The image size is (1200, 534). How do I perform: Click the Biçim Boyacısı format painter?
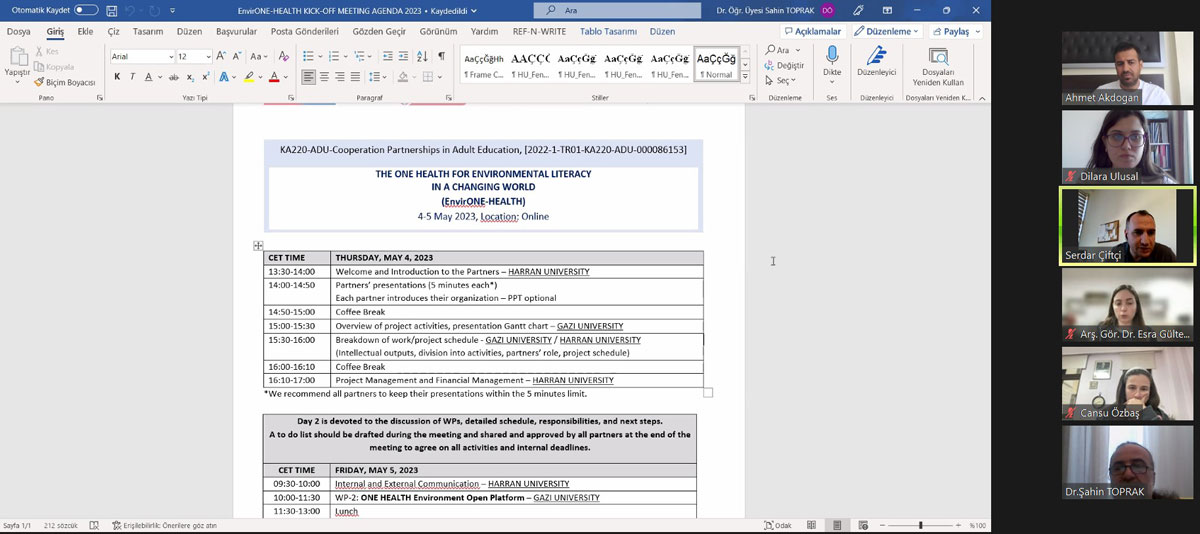tap(64, 82)
